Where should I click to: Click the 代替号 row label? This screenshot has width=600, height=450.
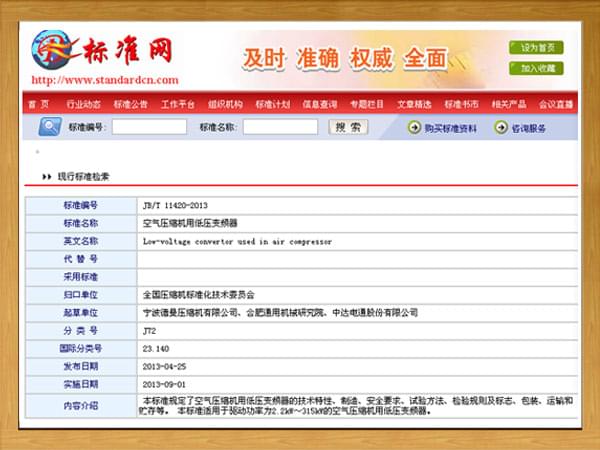[81, 259]
